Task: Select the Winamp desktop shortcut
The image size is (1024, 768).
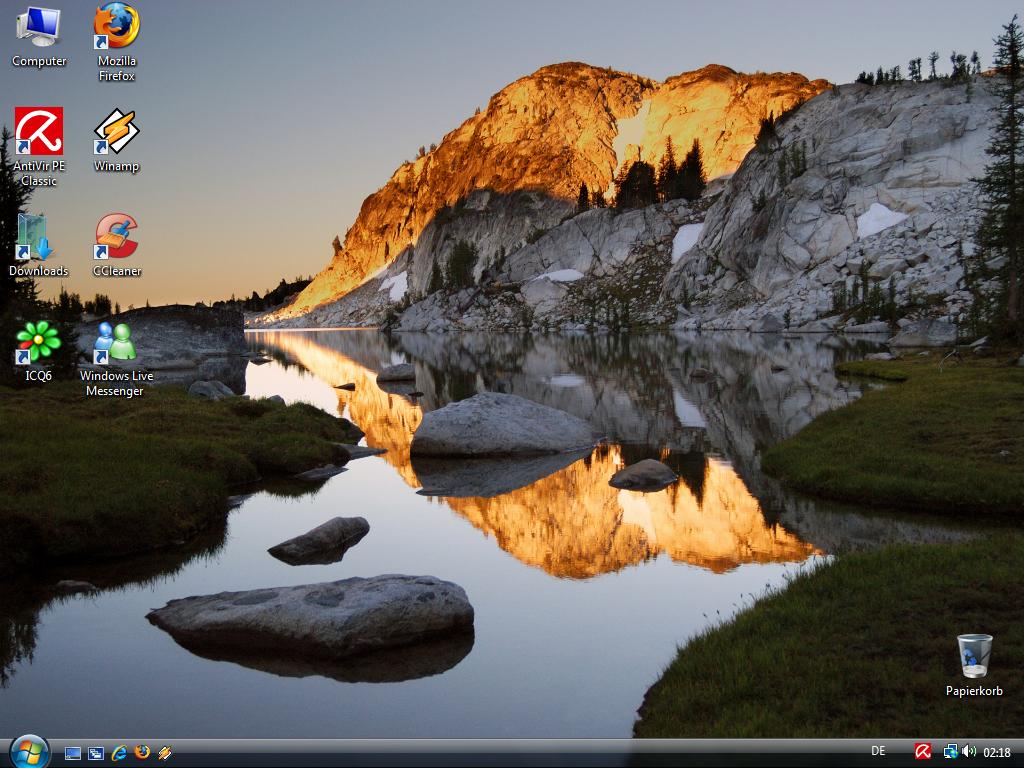Action: pyautogui.click(x=116, y=133)
